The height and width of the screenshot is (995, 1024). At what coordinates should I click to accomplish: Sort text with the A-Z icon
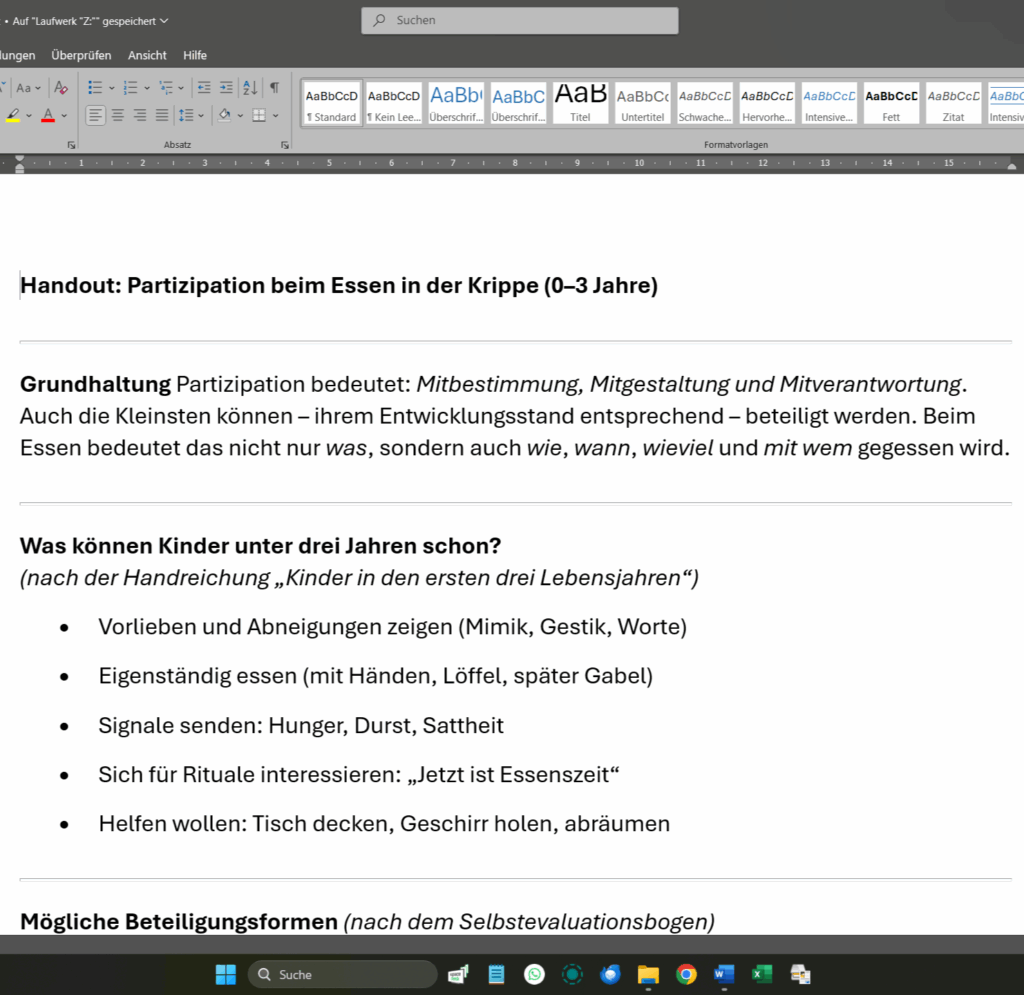pos(250,87)
